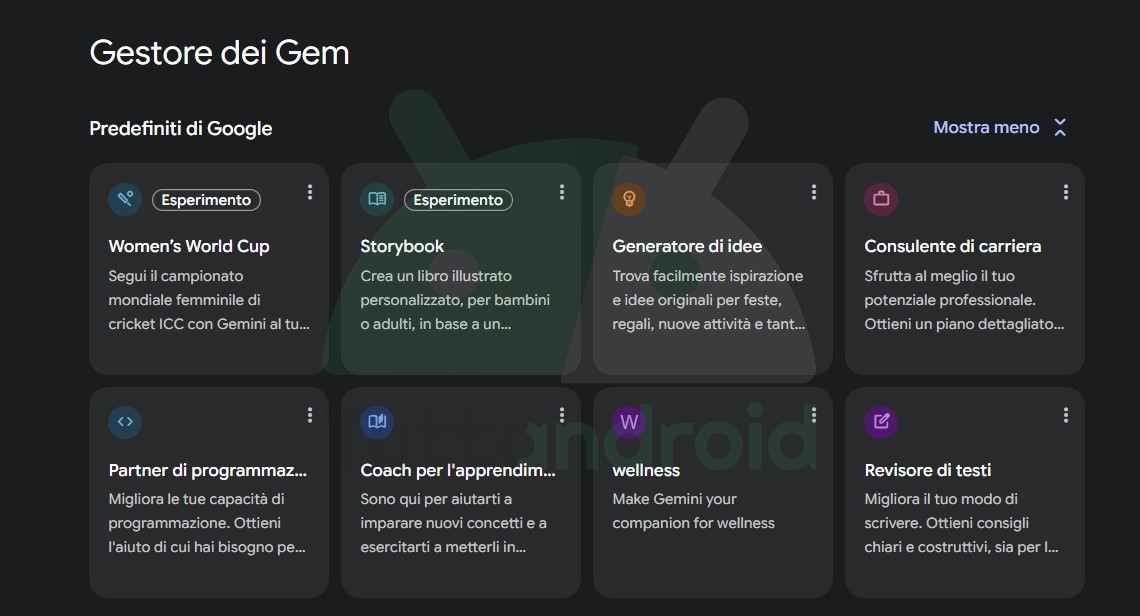Click the Storybook open-book icon
The image size is (1140, 616).
377,199
